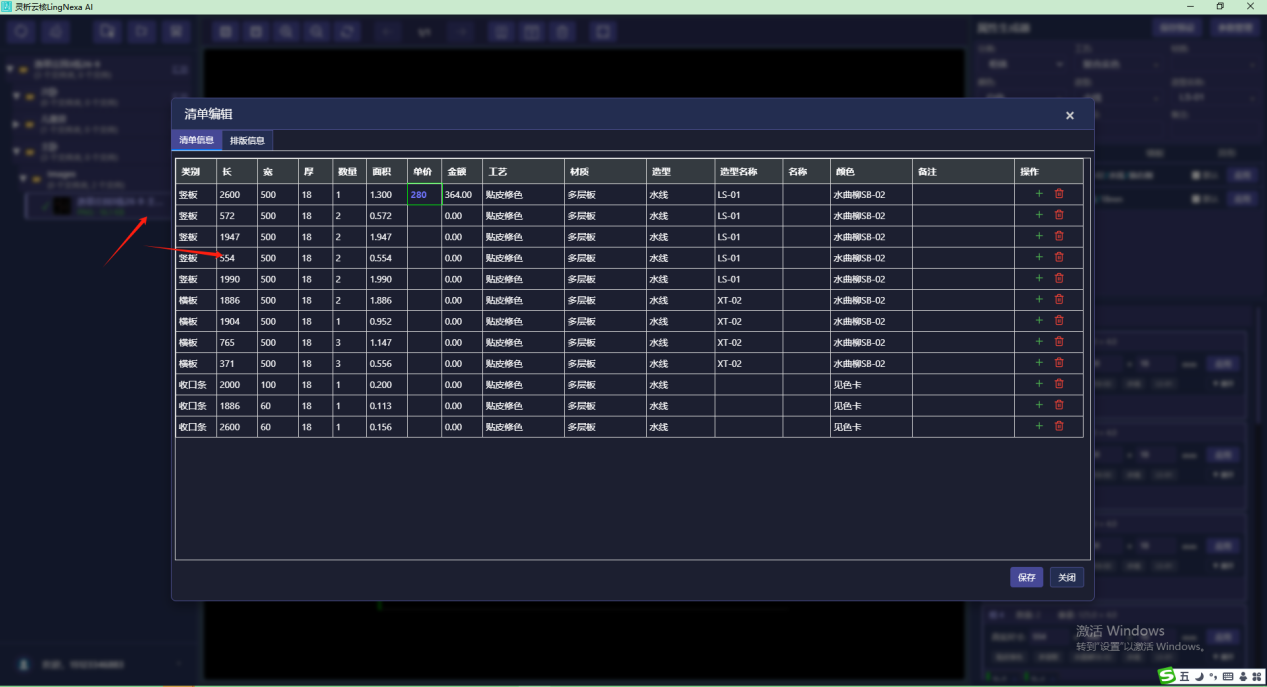Select the area cell showing 1.147
1267x687 pixels.
(387, 341)
